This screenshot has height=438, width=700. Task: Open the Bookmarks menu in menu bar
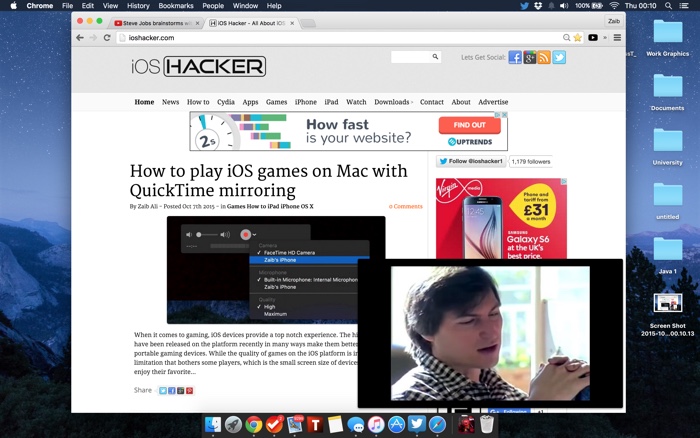(x=176, y=6)
